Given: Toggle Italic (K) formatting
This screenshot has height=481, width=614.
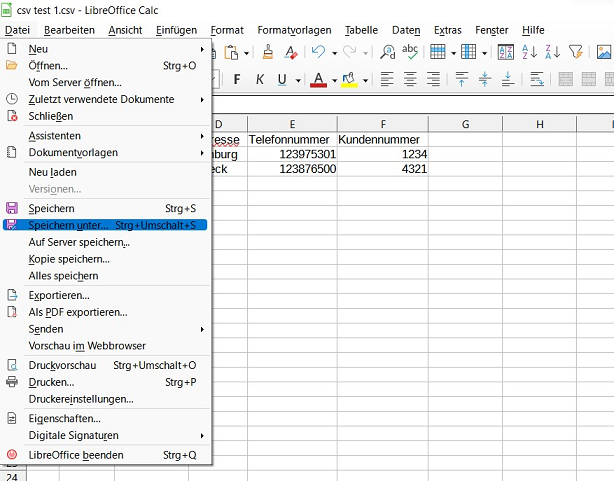Looking at the screenshot, I should pyautogui.click(x=260, y=80).
